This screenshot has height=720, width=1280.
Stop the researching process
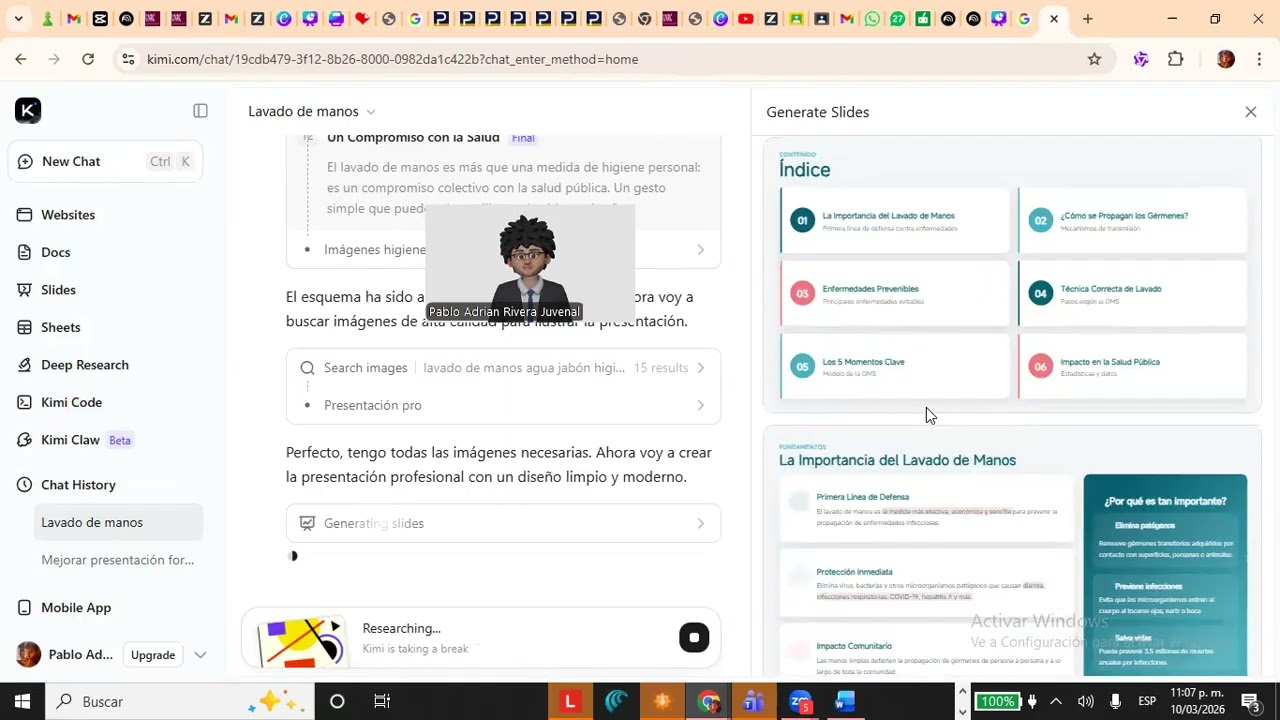pyautogui.click(x=694, y=638)
